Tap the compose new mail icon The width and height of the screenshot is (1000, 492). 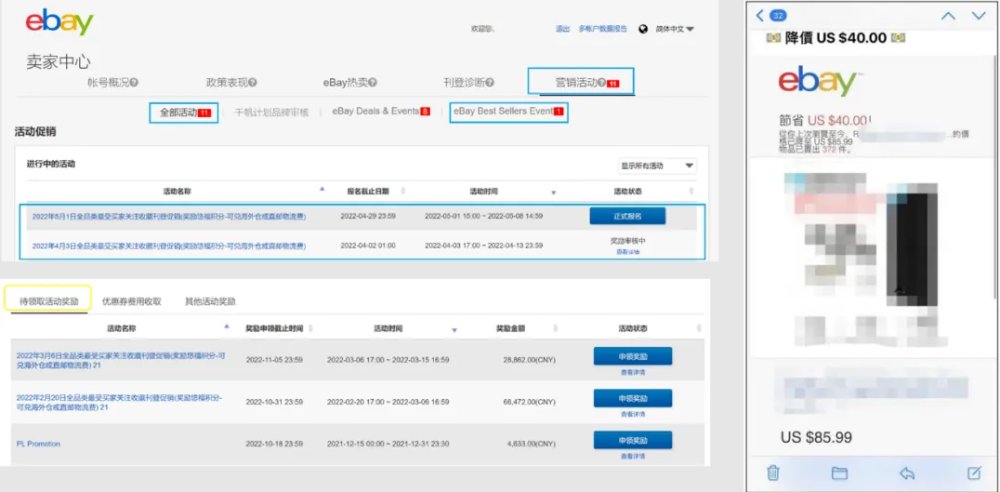click(974, 473)
